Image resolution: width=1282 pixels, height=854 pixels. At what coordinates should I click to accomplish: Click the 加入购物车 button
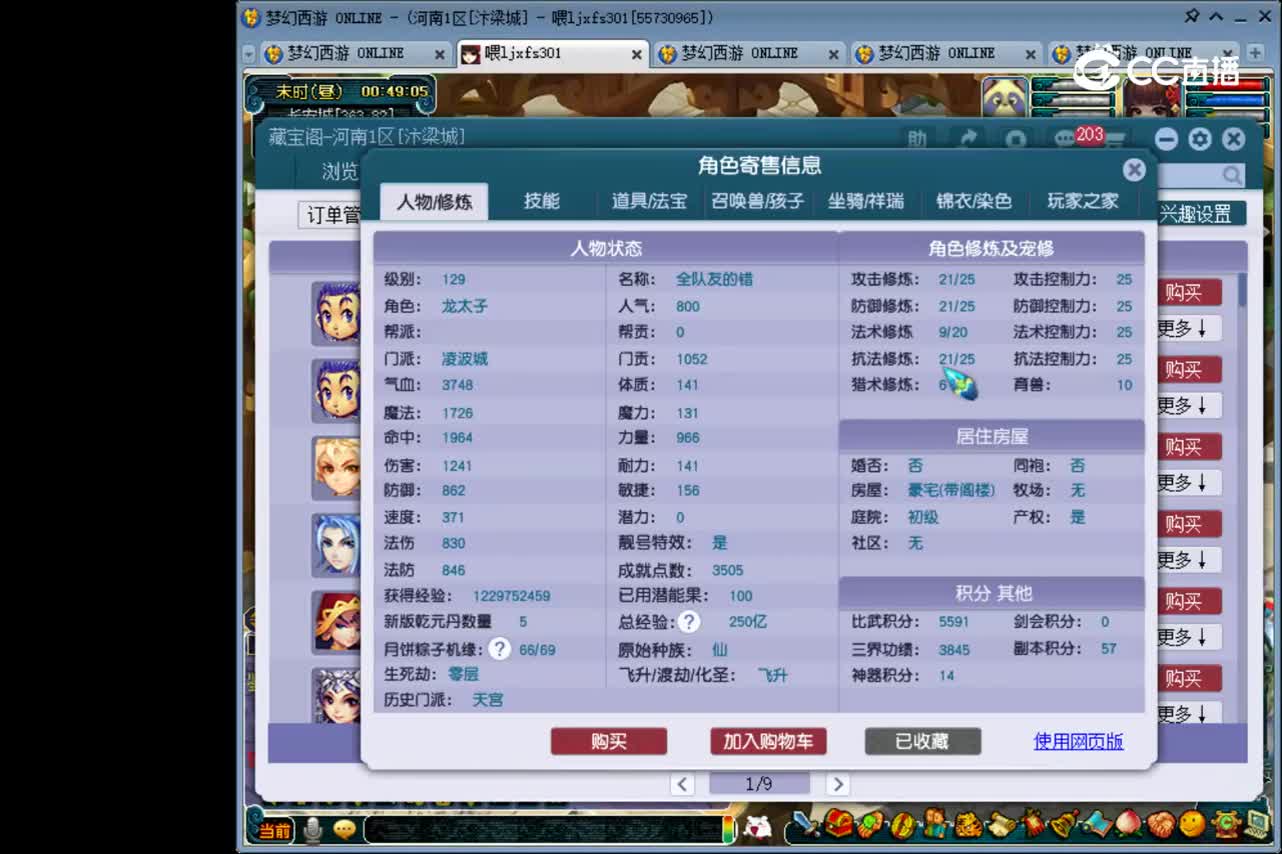768,741
